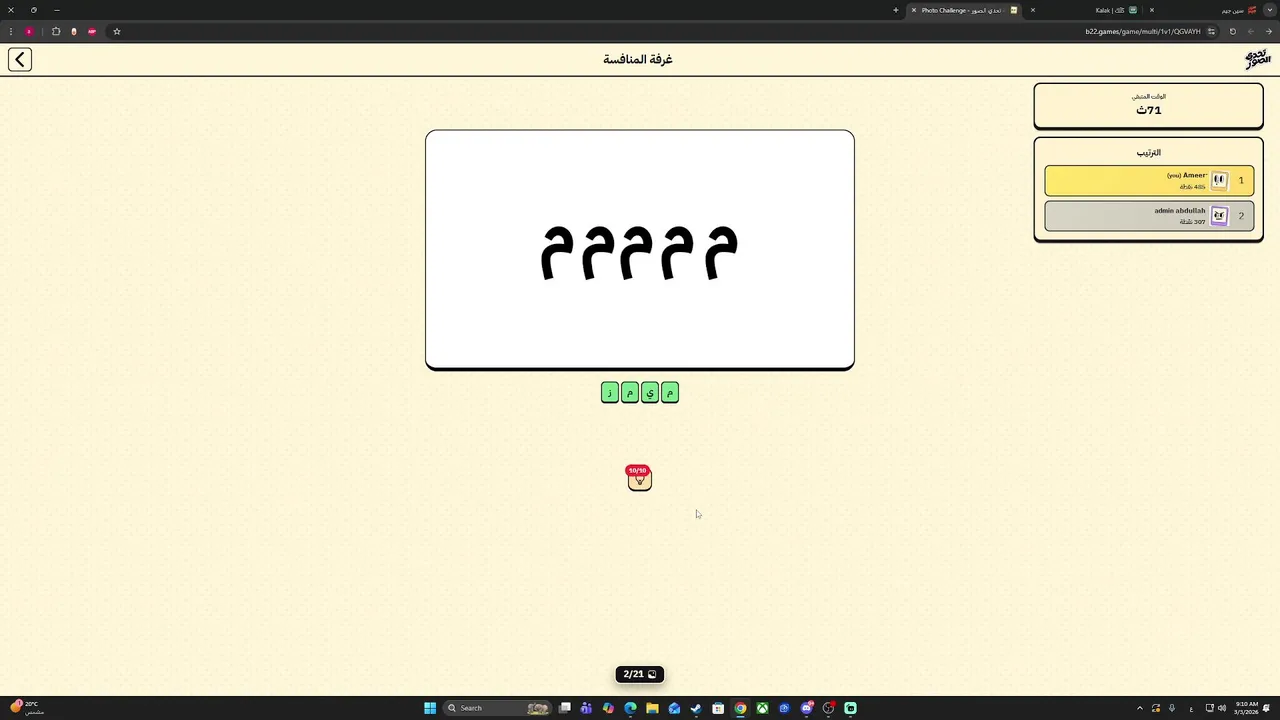The image size is (1280, 720).
Task: Bookmark this page with the star icon
Action: coord(117,31)
